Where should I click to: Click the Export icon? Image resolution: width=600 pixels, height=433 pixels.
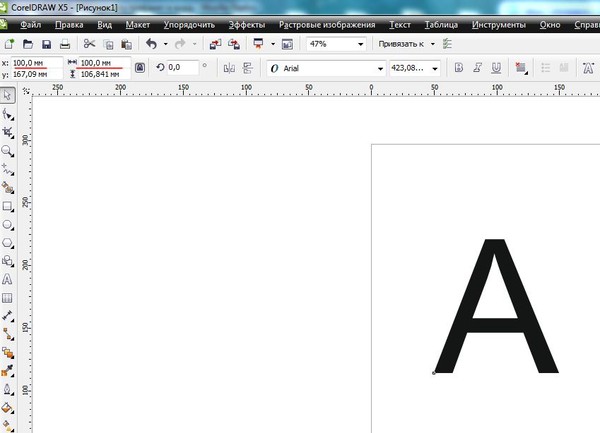click(x=233, y=44)
